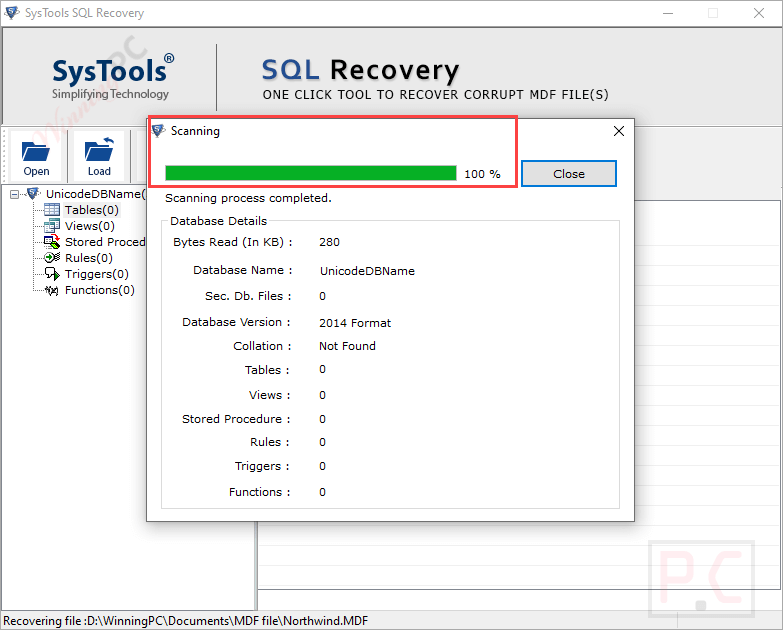Click the Database Name value UnicodeDBName
Viewport: 783px width, 630px height.
pyautogui.click(x=367, y=271)
